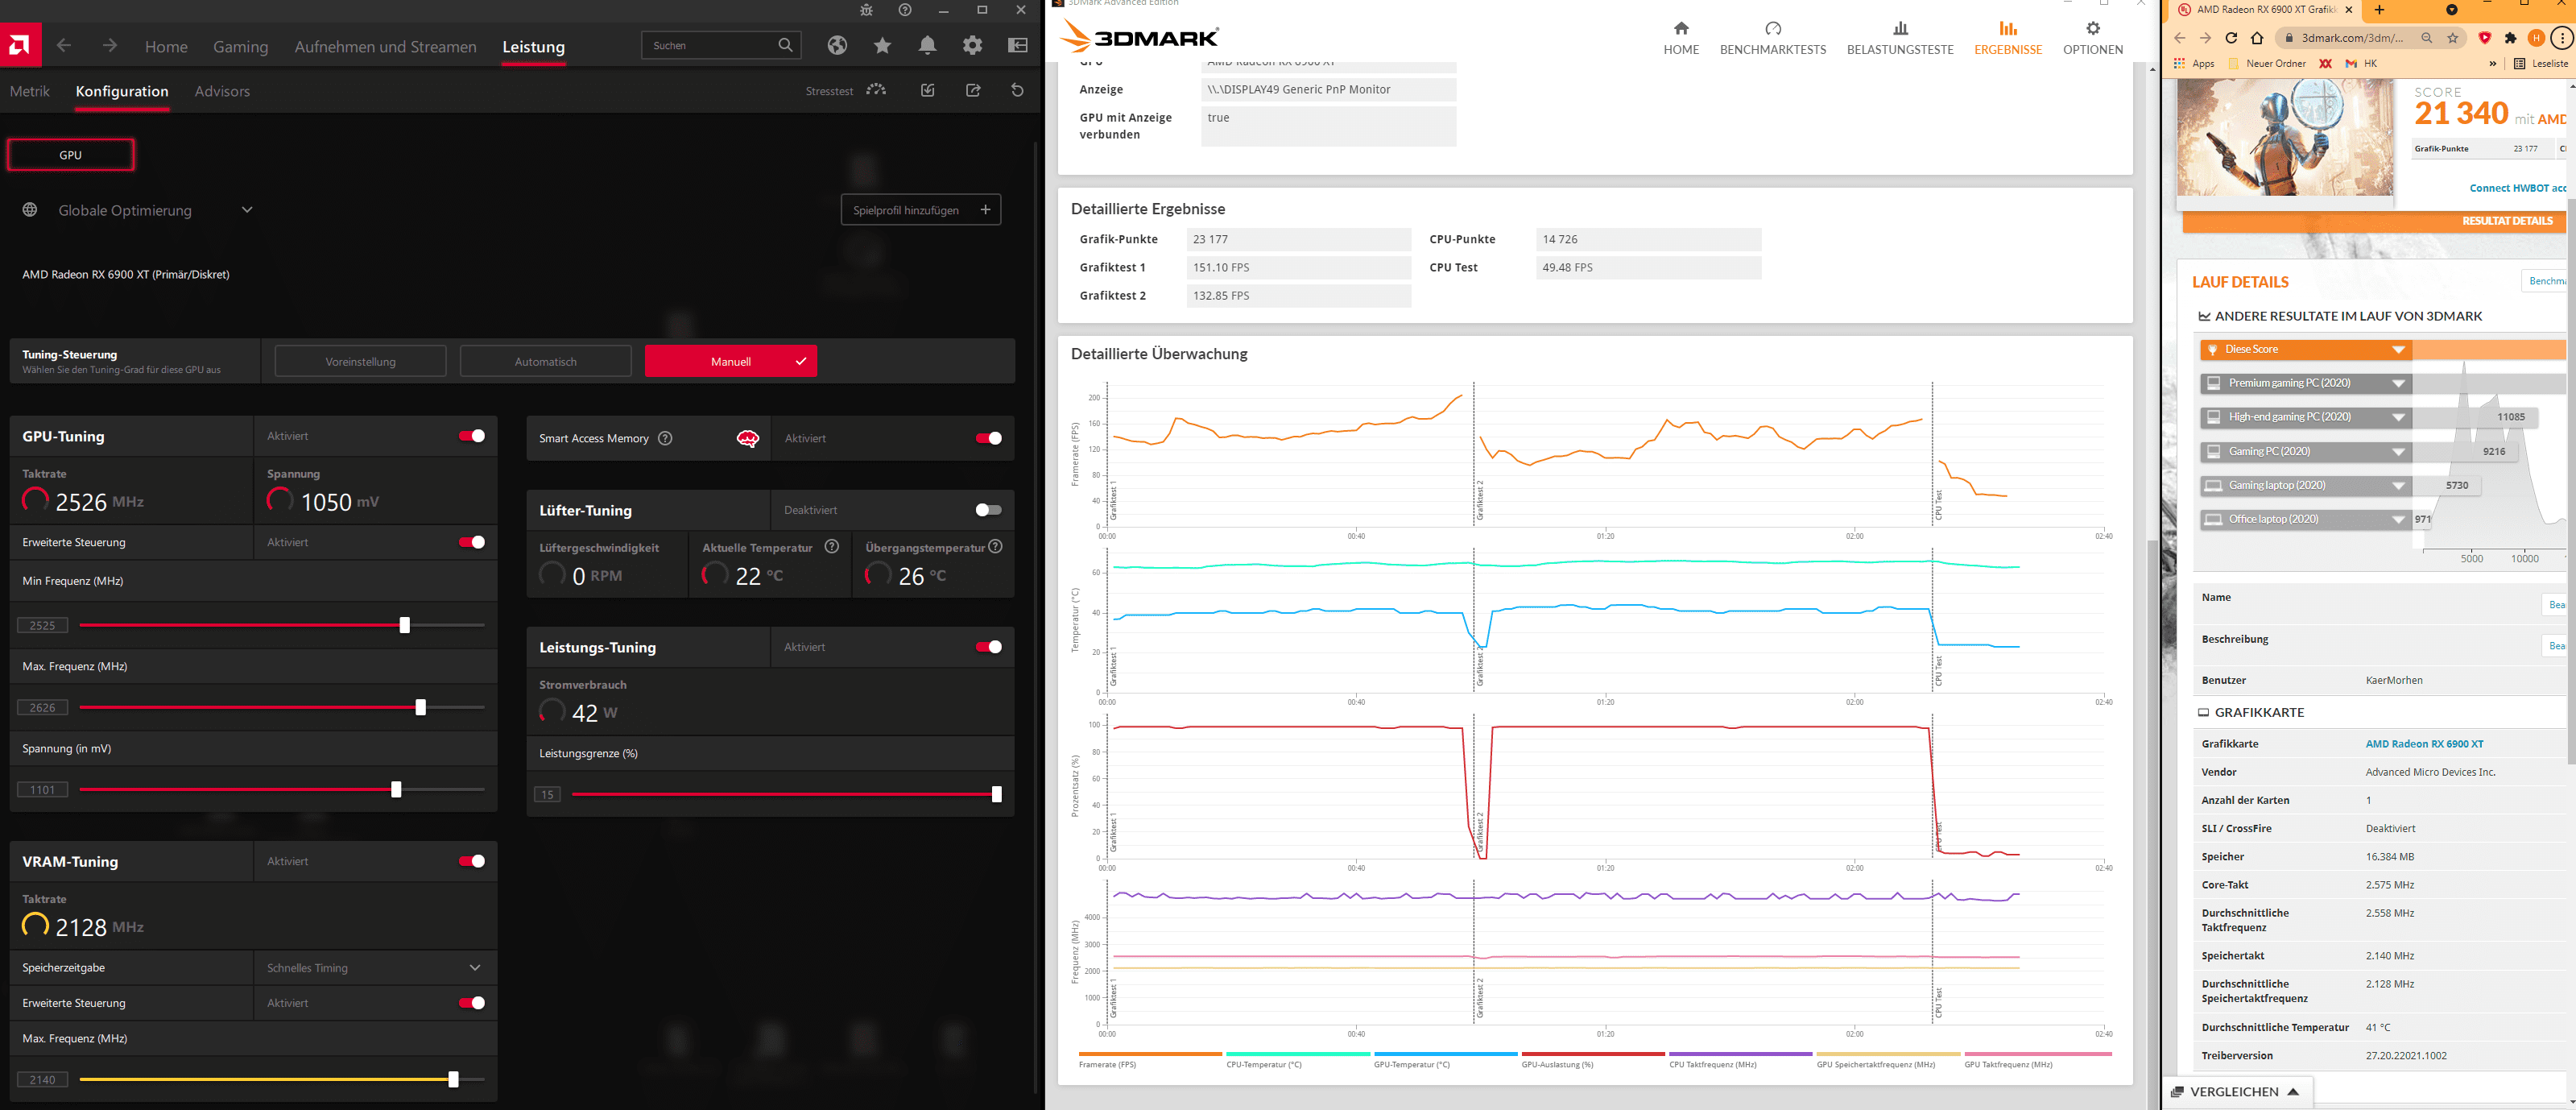
Task: Click Spielprofil hinzufügen button
Action: coord(920,210)
